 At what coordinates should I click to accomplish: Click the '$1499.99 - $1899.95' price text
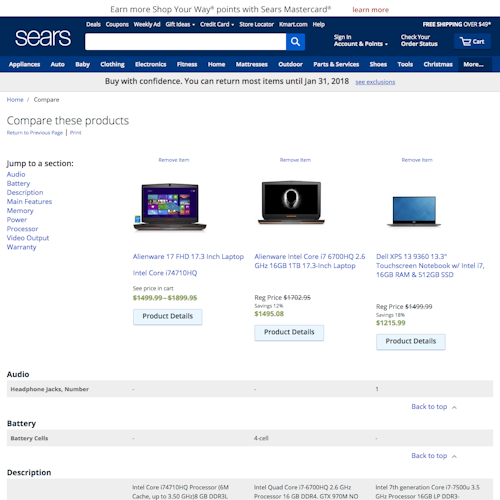coord(165,298)
